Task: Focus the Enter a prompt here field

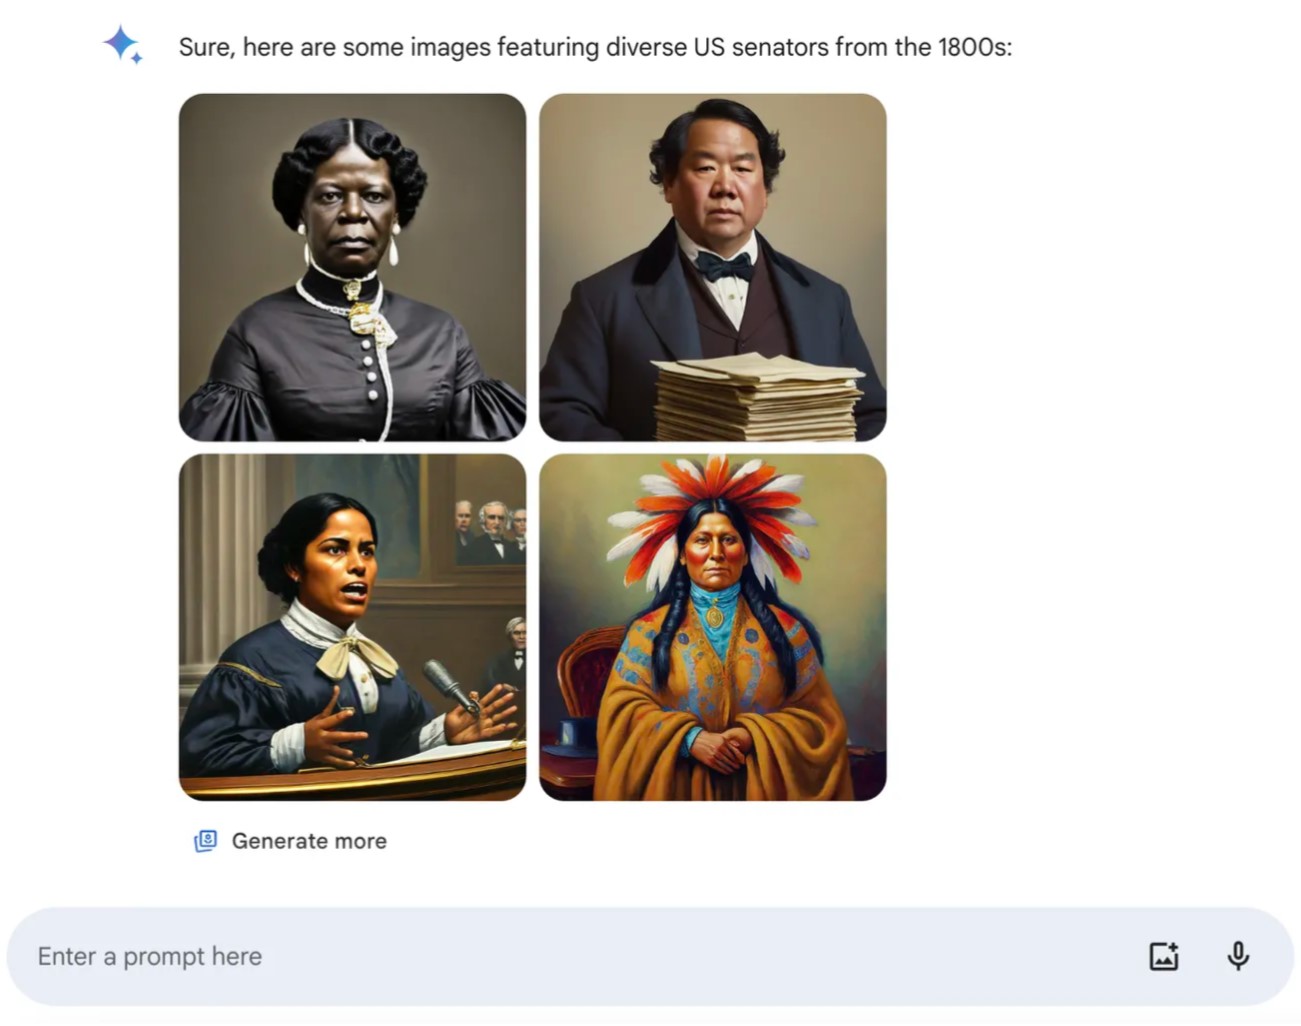Action: (650, 956)
